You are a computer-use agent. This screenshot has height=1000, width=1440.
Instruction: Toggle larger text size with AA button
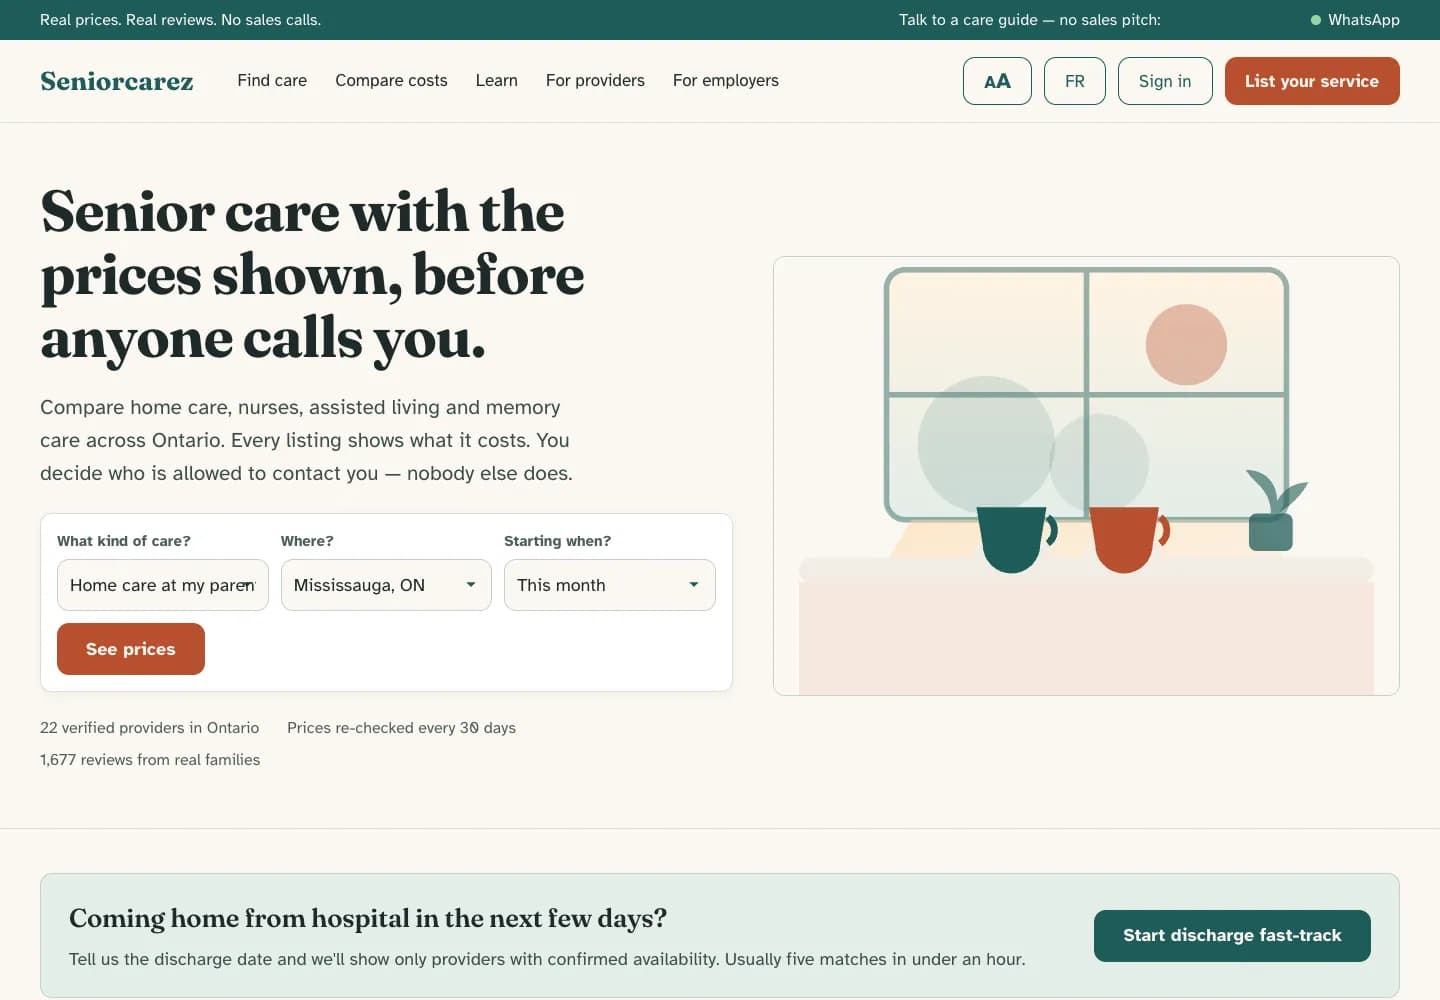[997, 81]
